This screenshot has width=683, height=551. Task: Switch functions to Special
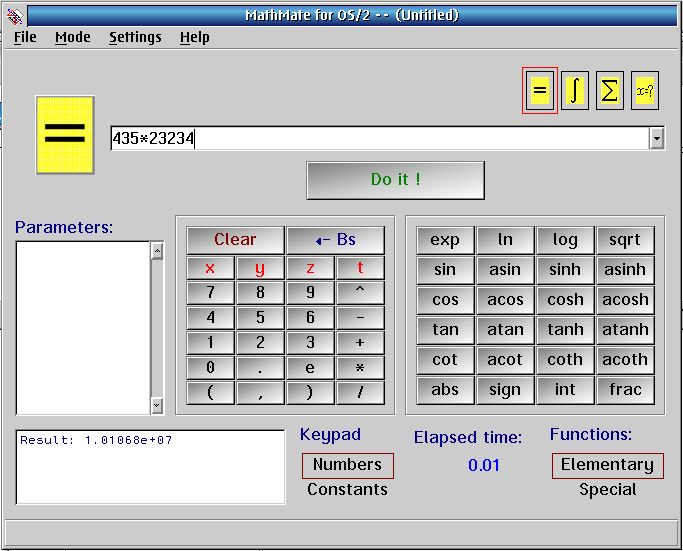[607, 490]
